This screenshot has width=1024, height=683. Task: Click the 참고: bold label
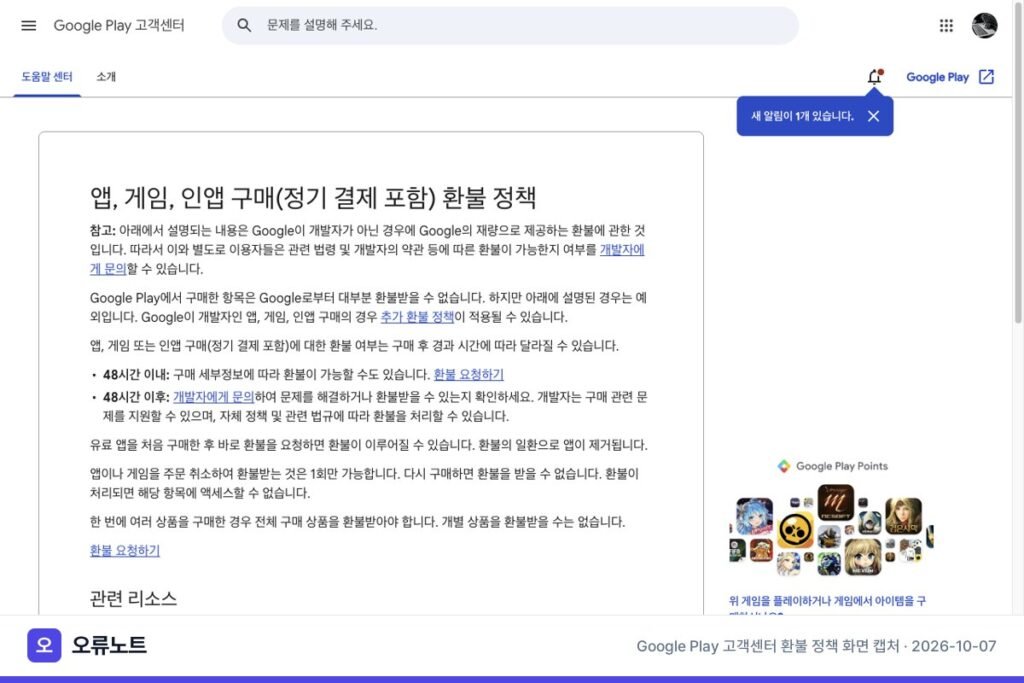(x=103, y=230)
